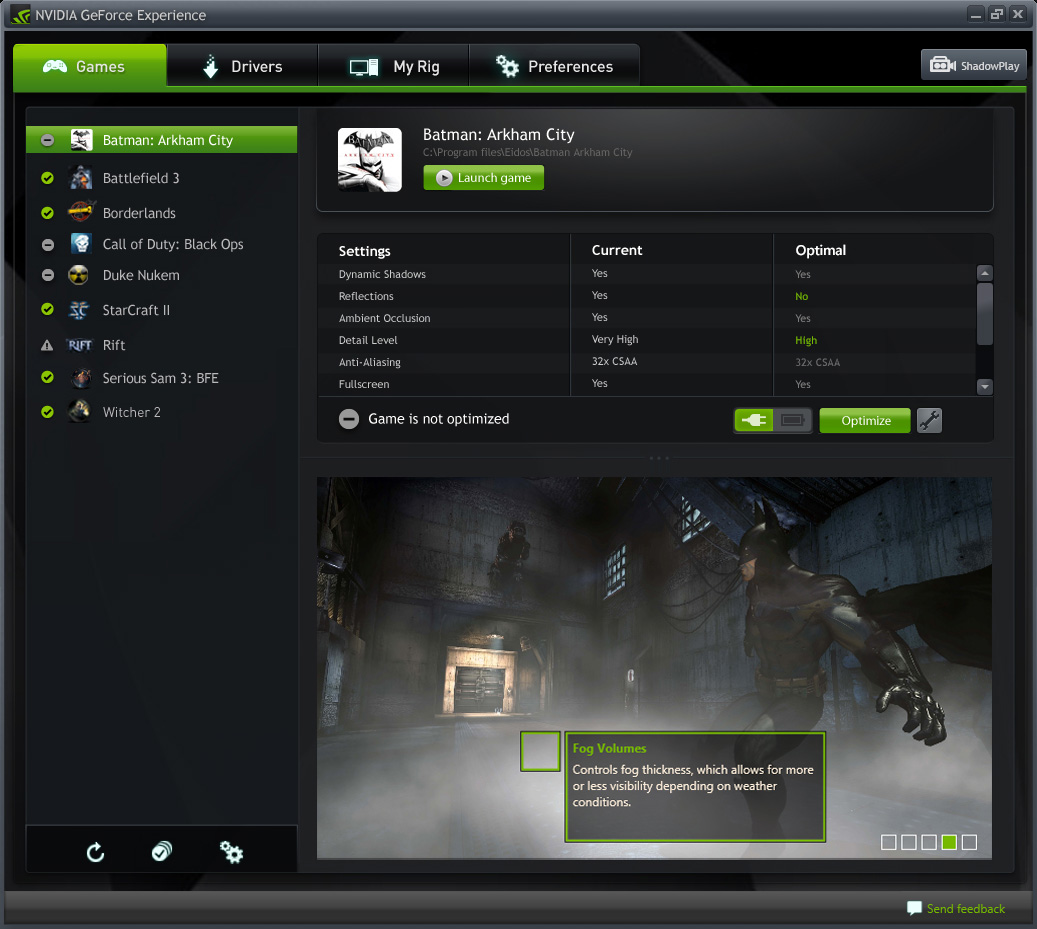The image size is (1037, 929).
Task: Click Call of Duty game icon
Action: pyautogui.click(x=81, y=243)
